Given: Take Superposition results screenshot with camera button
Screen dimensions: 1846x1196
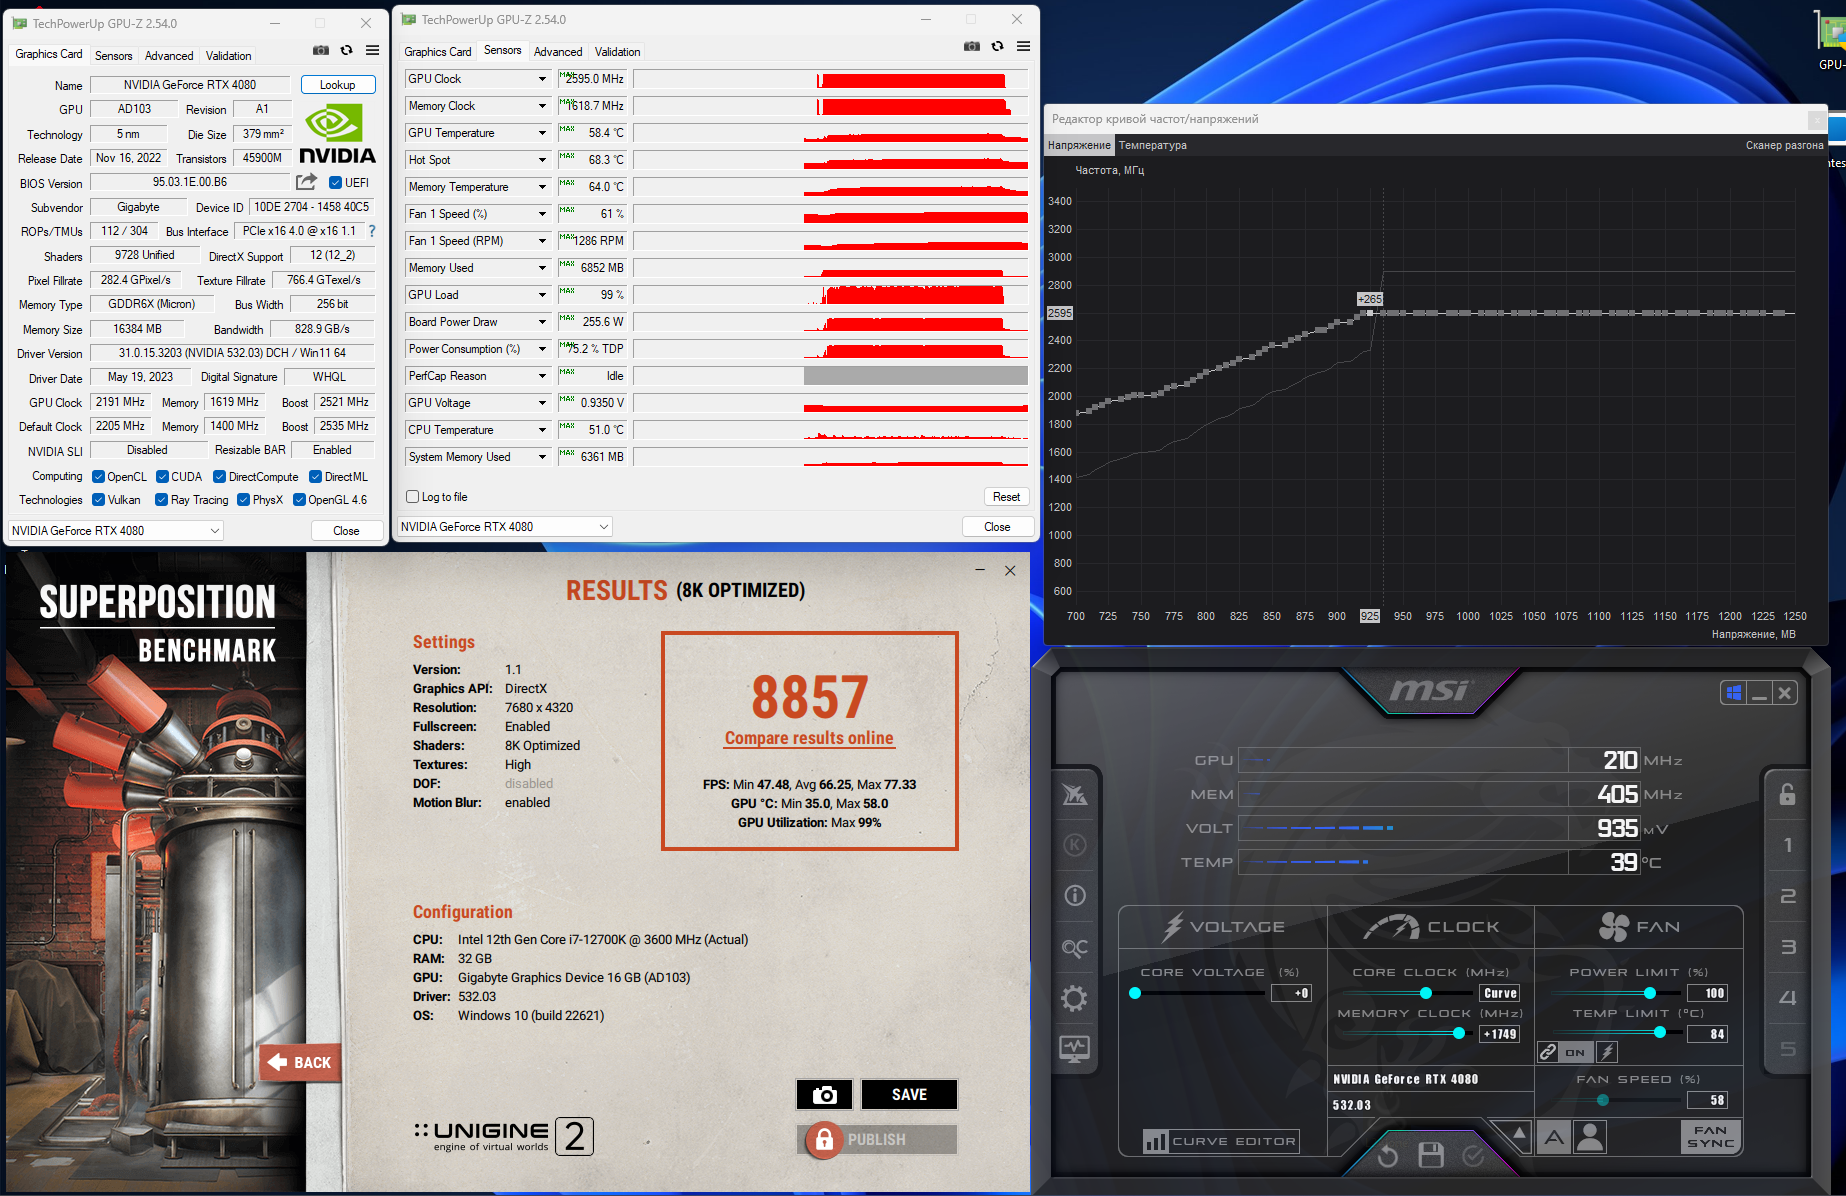Looking at the screenshot, I should tap(824, 1095).
